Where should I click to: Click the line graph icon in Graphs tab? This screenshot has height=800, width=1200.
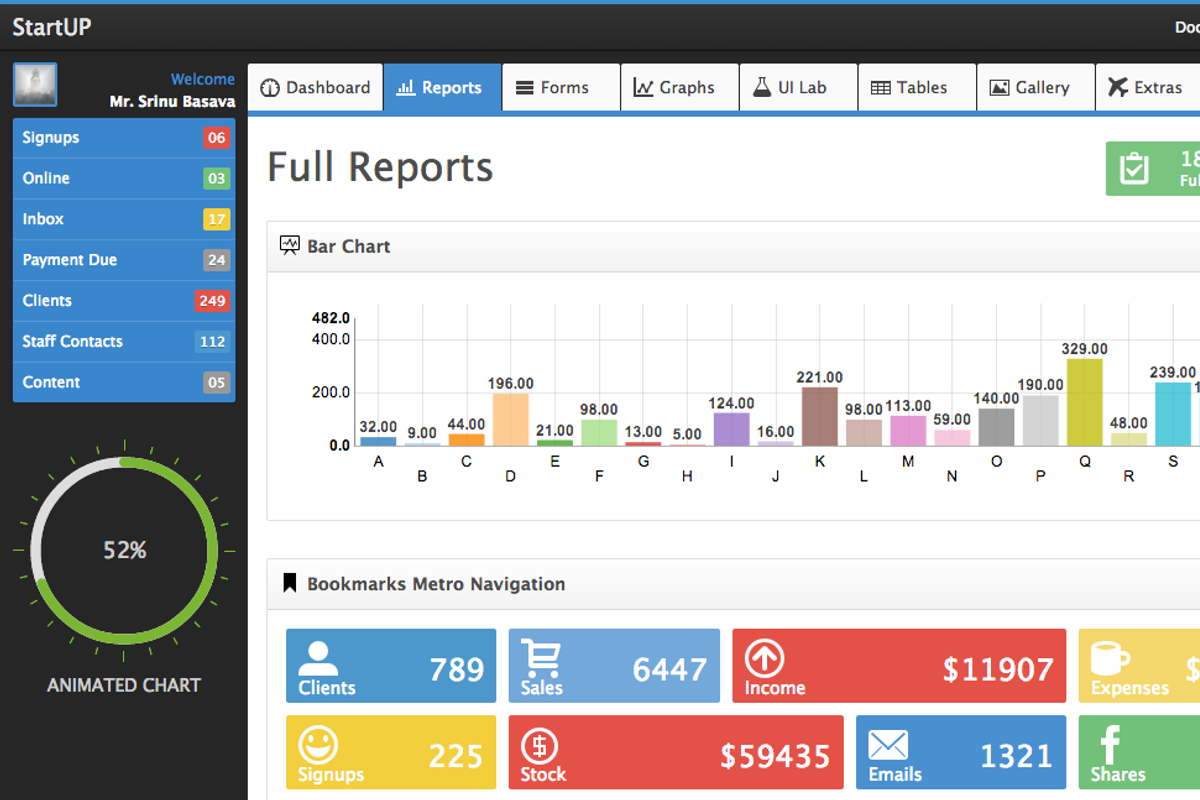(x=643, y=88)
